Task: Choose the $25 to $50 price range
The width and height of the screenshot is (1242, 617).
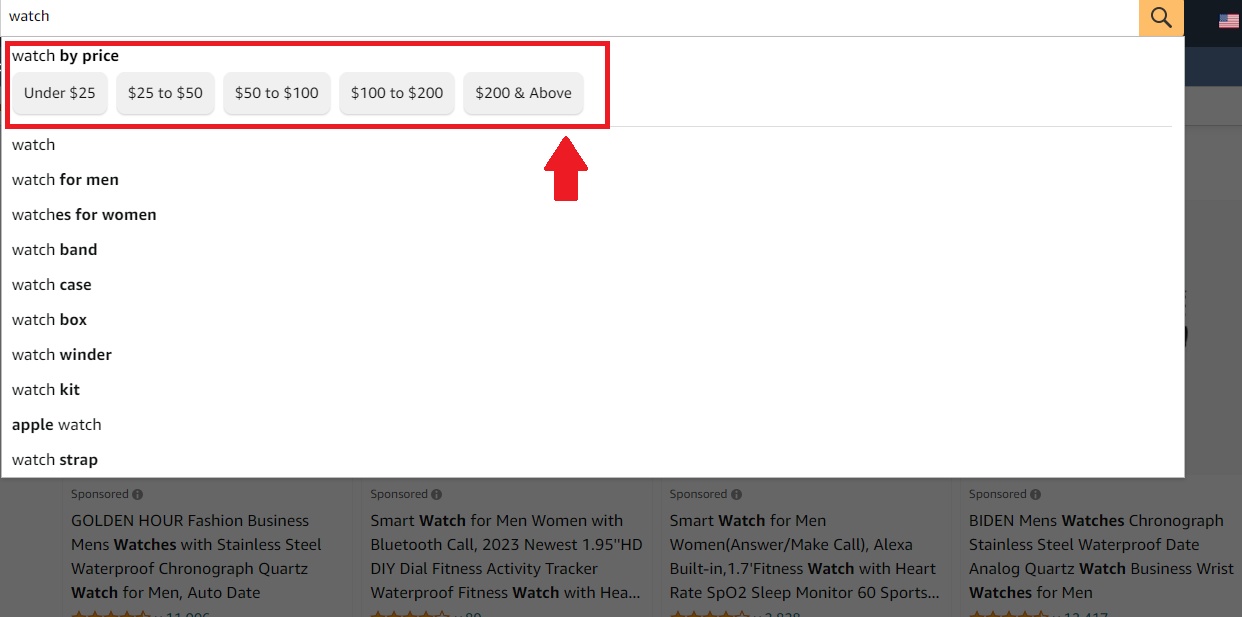Action: (165, 93)
